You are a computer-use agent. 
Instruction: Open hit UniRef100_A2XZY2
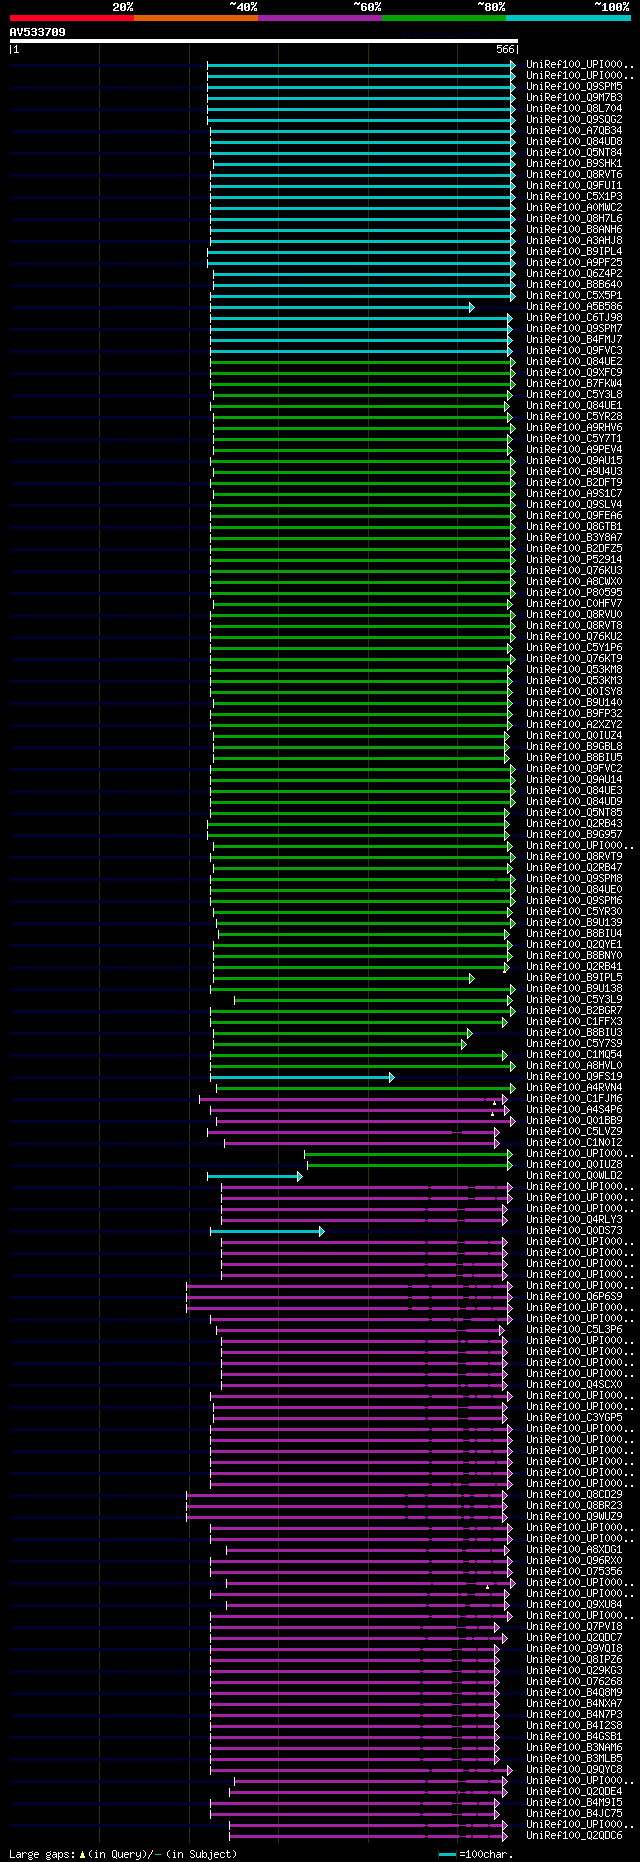(574, 725)
